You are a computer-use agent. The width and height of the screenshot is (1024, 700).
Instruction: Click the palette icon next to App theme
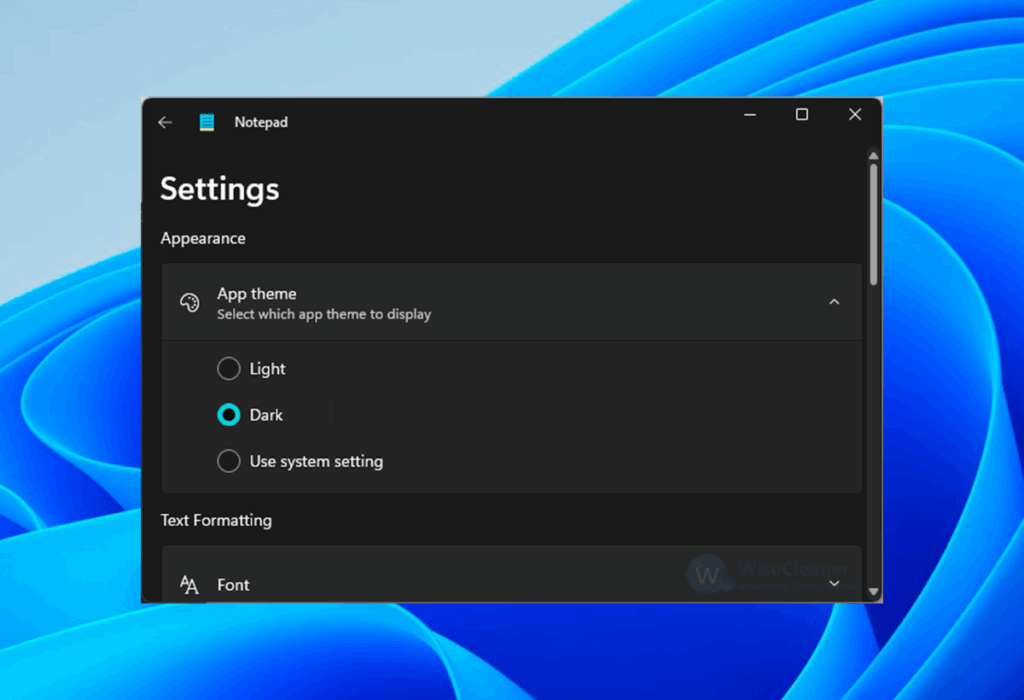coord(189,302)
